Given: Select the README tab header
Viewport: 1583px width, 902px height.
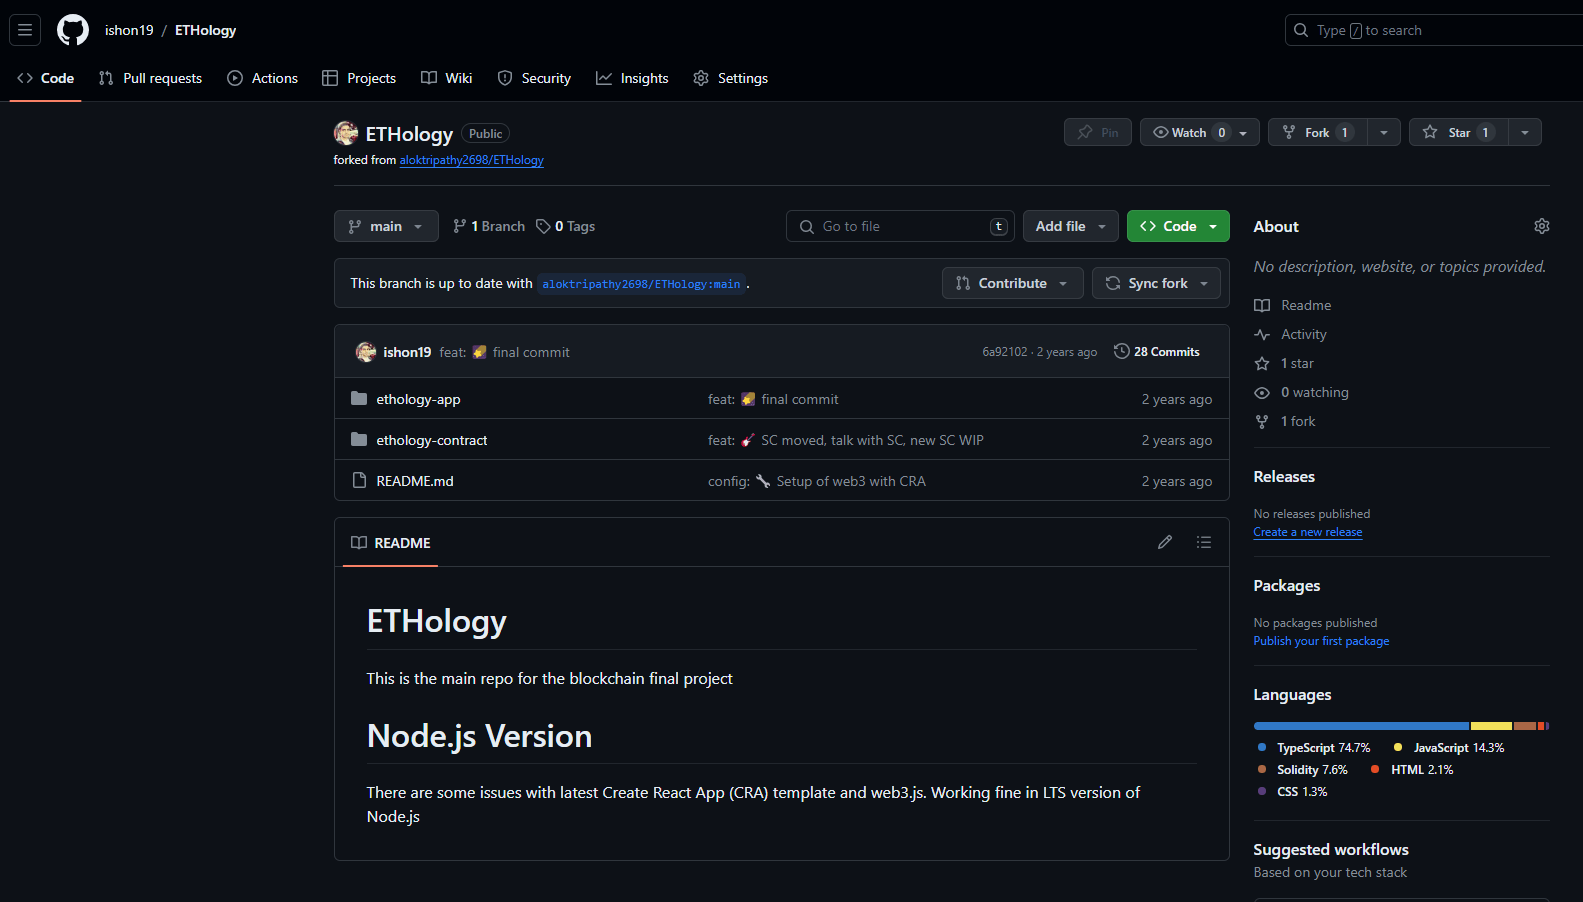Looking at the screenshot, I should point(391,542).
